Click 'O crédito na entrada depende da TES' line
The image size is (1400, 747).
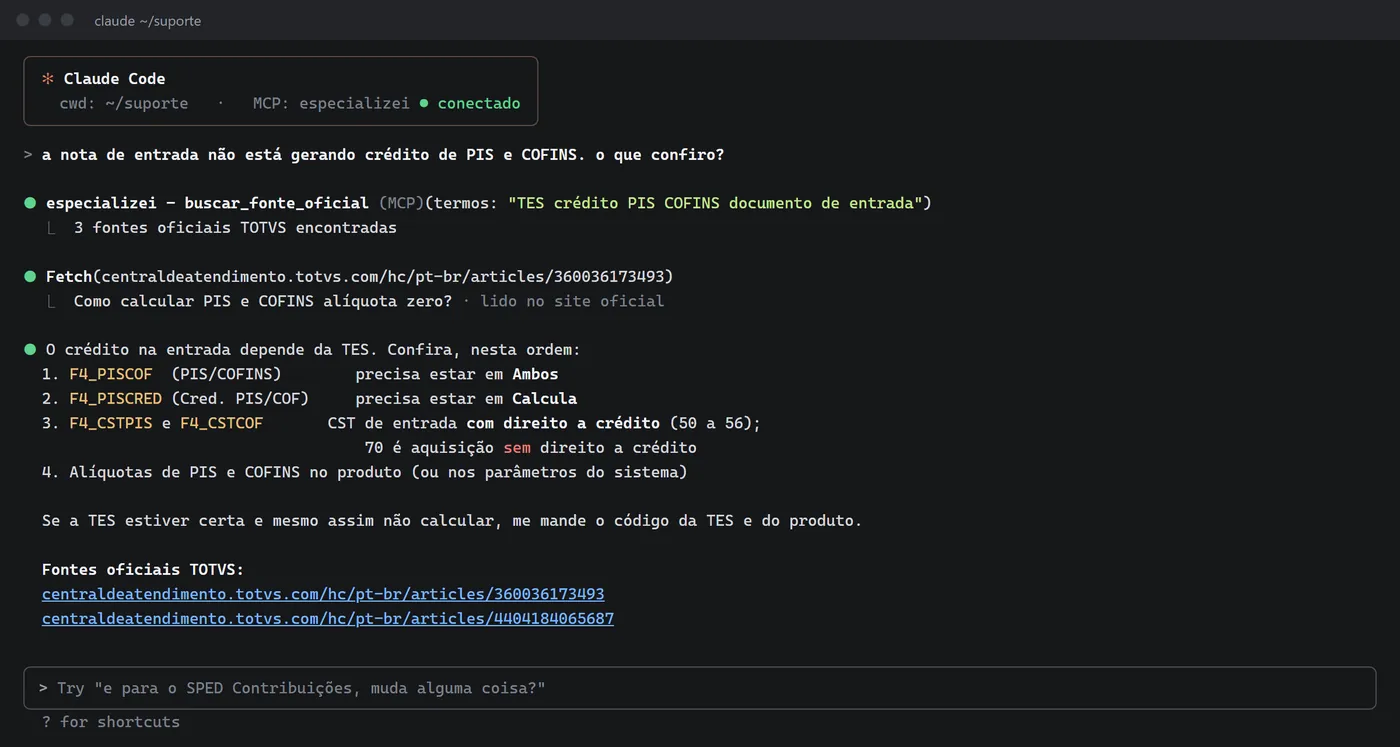(x=313, y=350)
